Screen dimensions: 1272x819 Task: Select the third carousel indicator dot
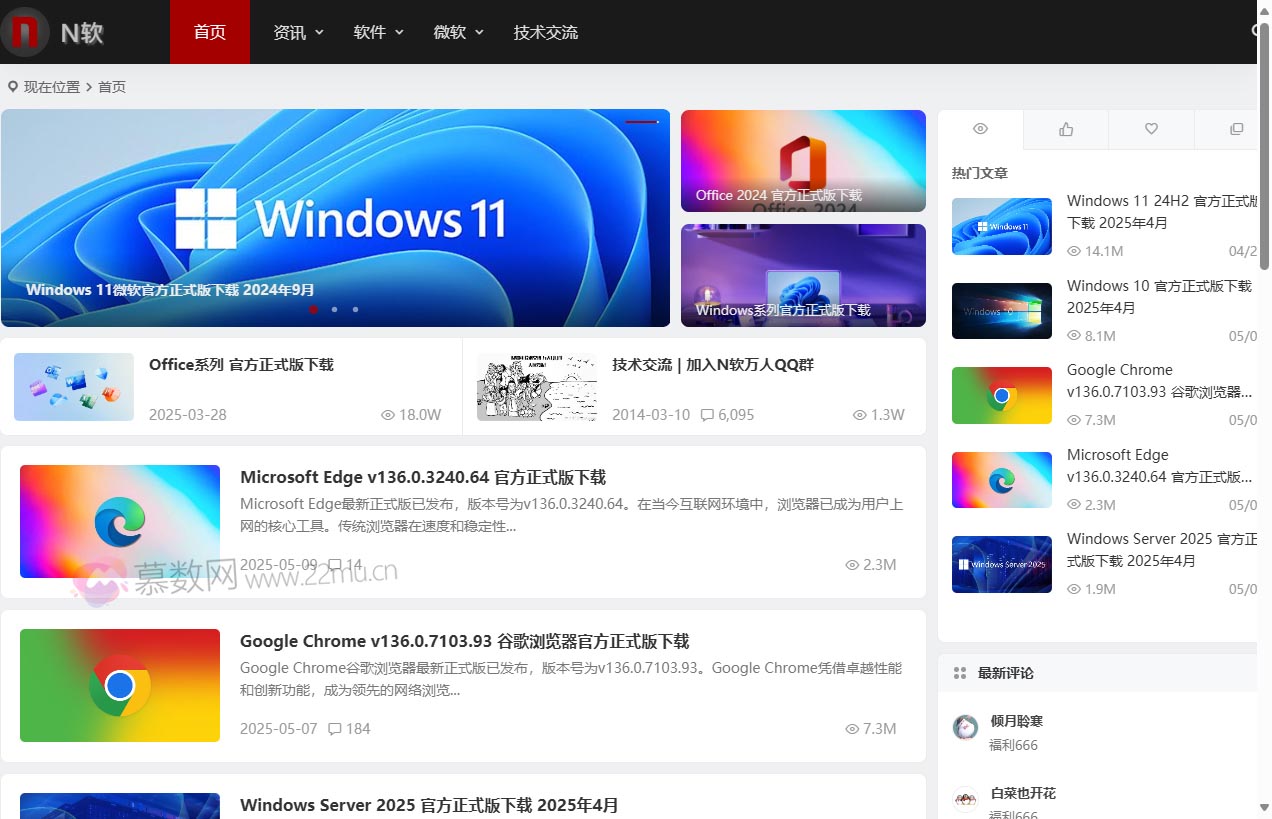[x=355, y=310]
